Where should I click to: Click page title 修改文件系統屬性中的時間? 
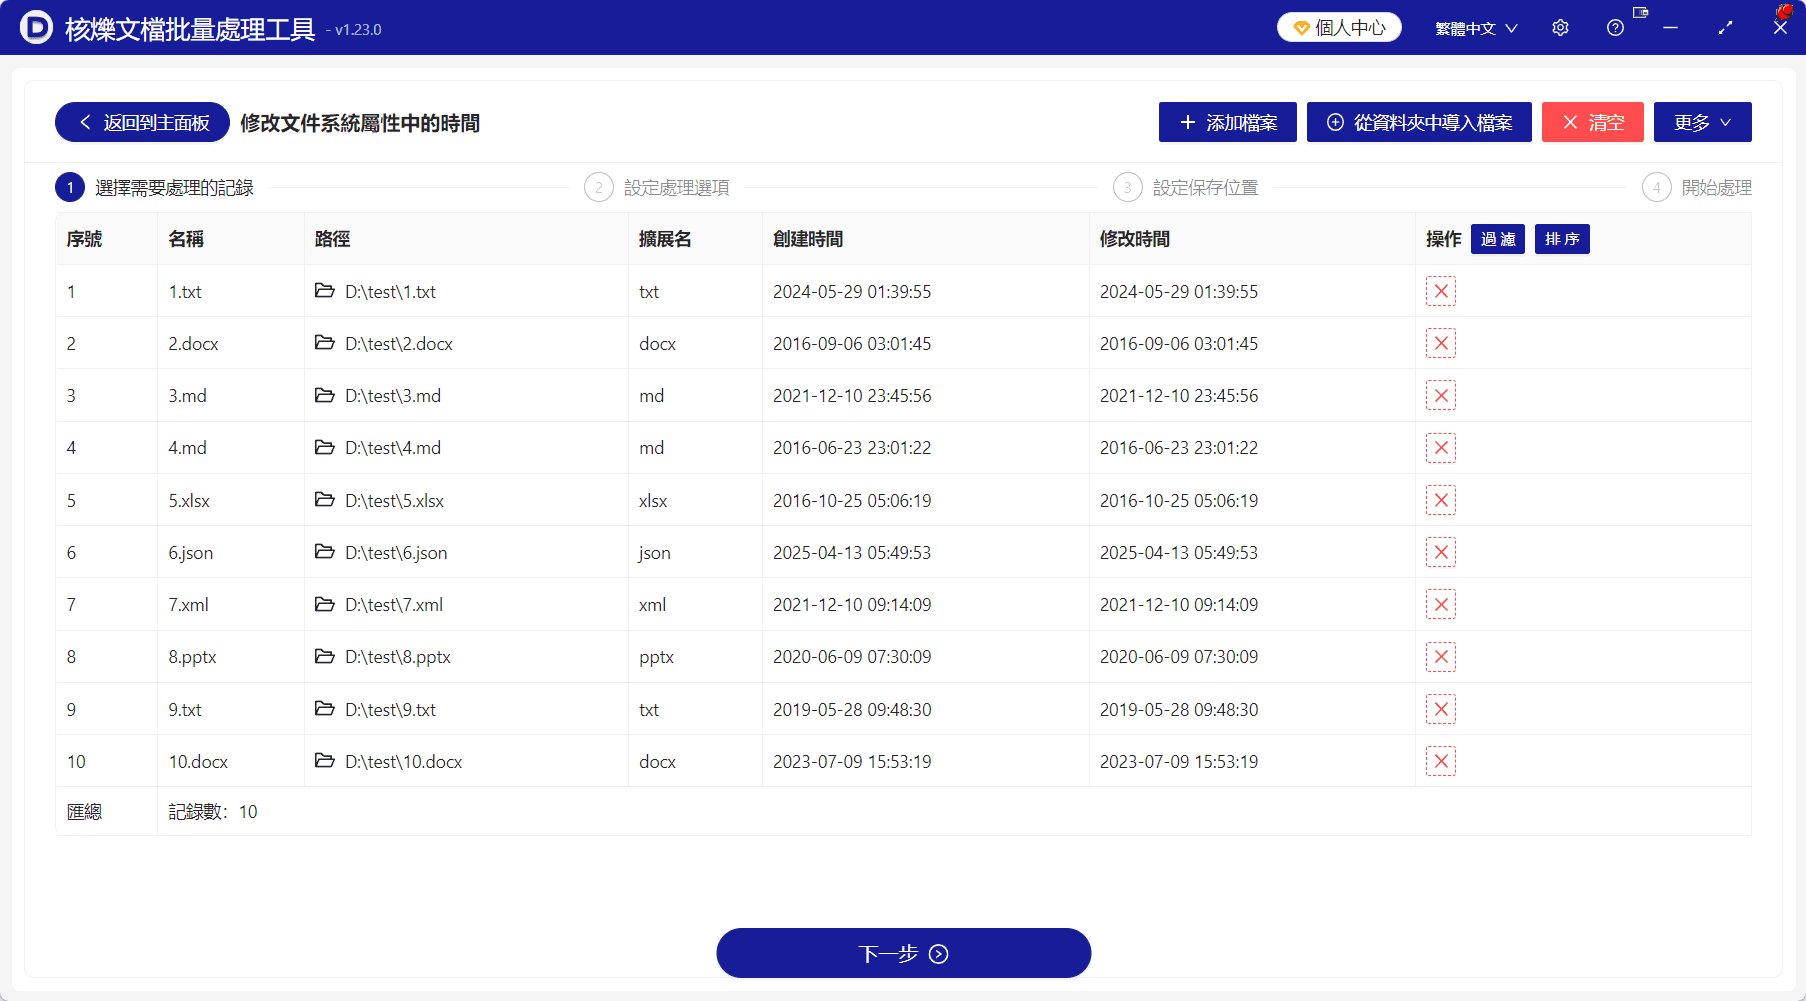point(360,122)
